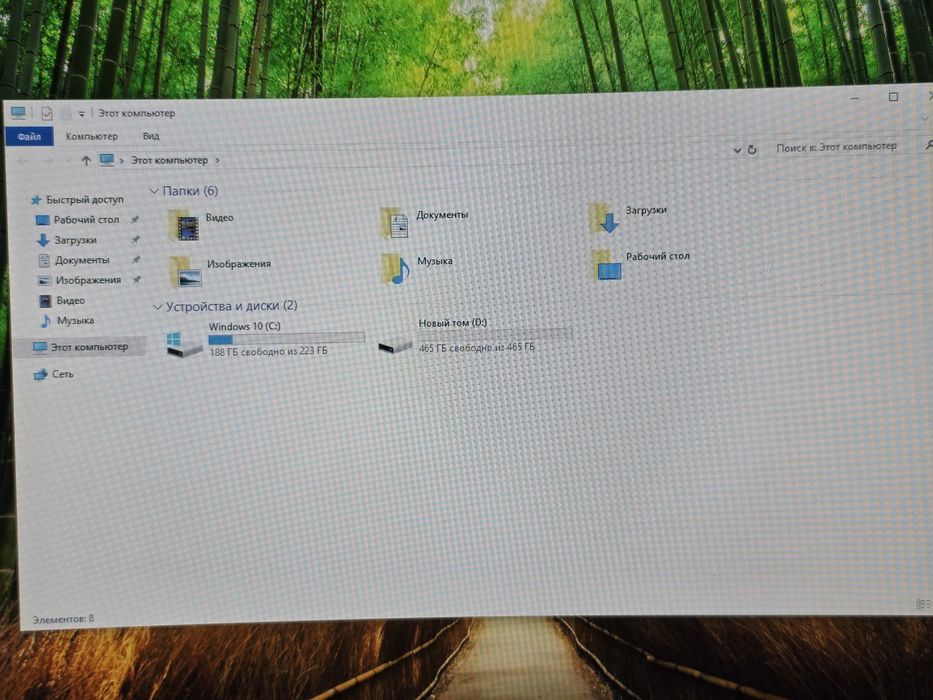
Task: Click the pin icon beside Рабочий стол
Action: [x=135, y=220]
